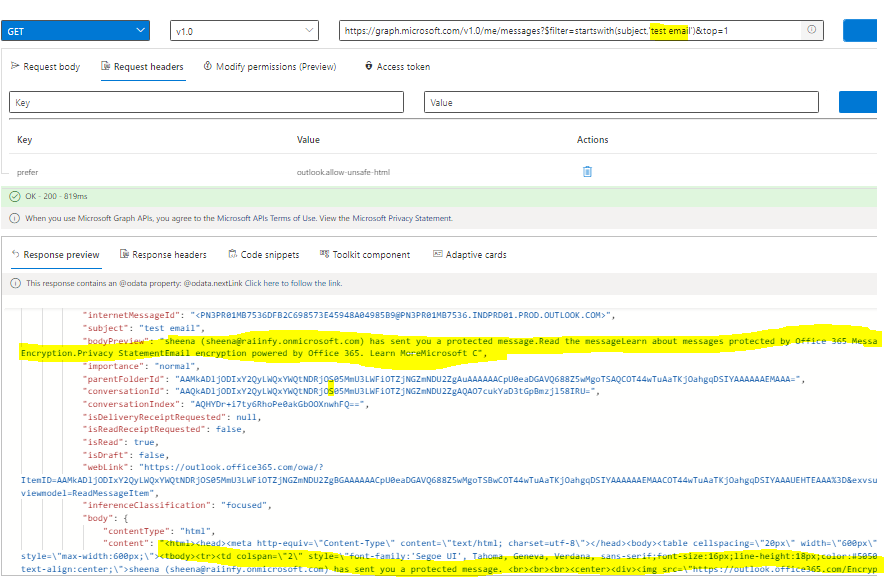
Task: Click the bodyPreview highlighted text
Action: pos(449,347)
